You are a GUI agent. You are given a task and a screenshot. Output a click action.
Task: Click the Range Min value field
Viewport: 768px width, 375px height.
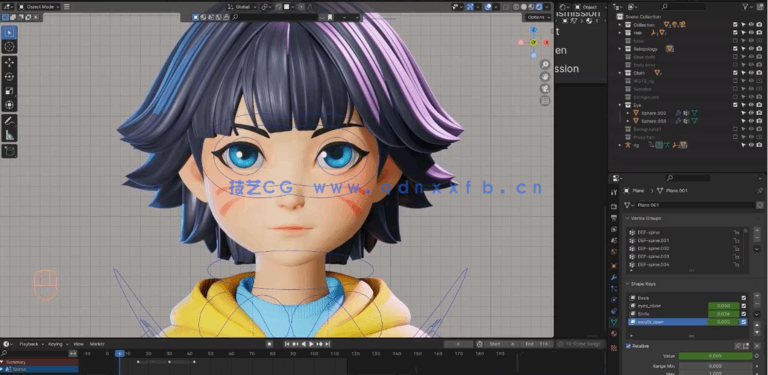pyautogui.click(x=715, y=366)
